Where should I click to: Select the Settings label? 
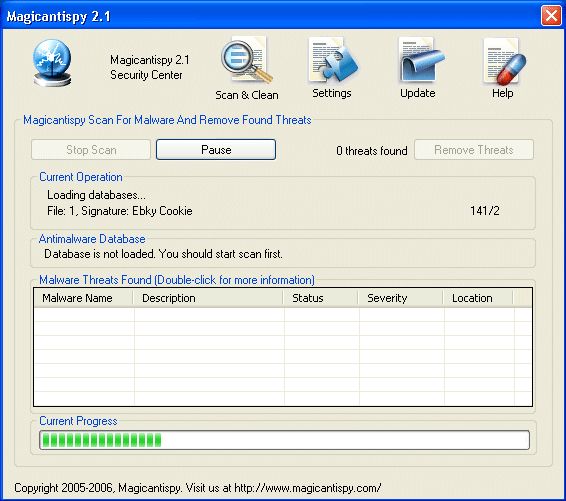point(332,93)
